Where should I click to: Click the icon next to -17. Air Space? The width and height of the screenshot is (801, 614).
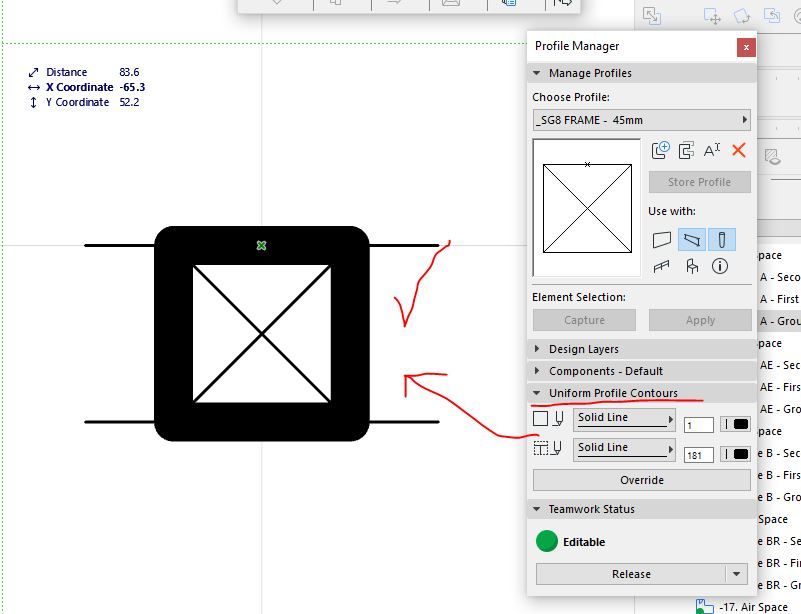coord(704,607)
